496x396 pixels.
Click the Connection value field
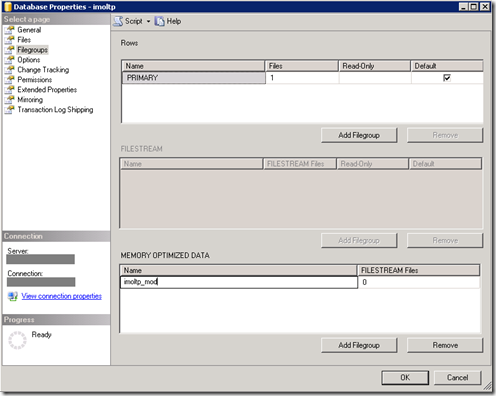pos(41,282)
